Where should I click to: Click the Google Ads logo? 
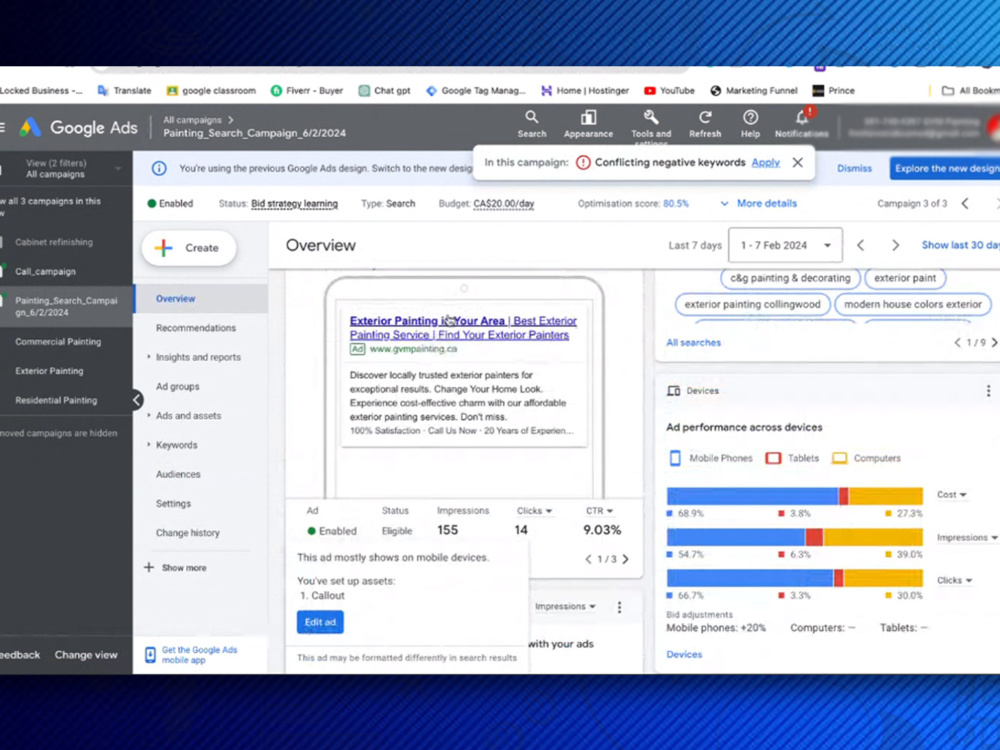coord(79,128)
